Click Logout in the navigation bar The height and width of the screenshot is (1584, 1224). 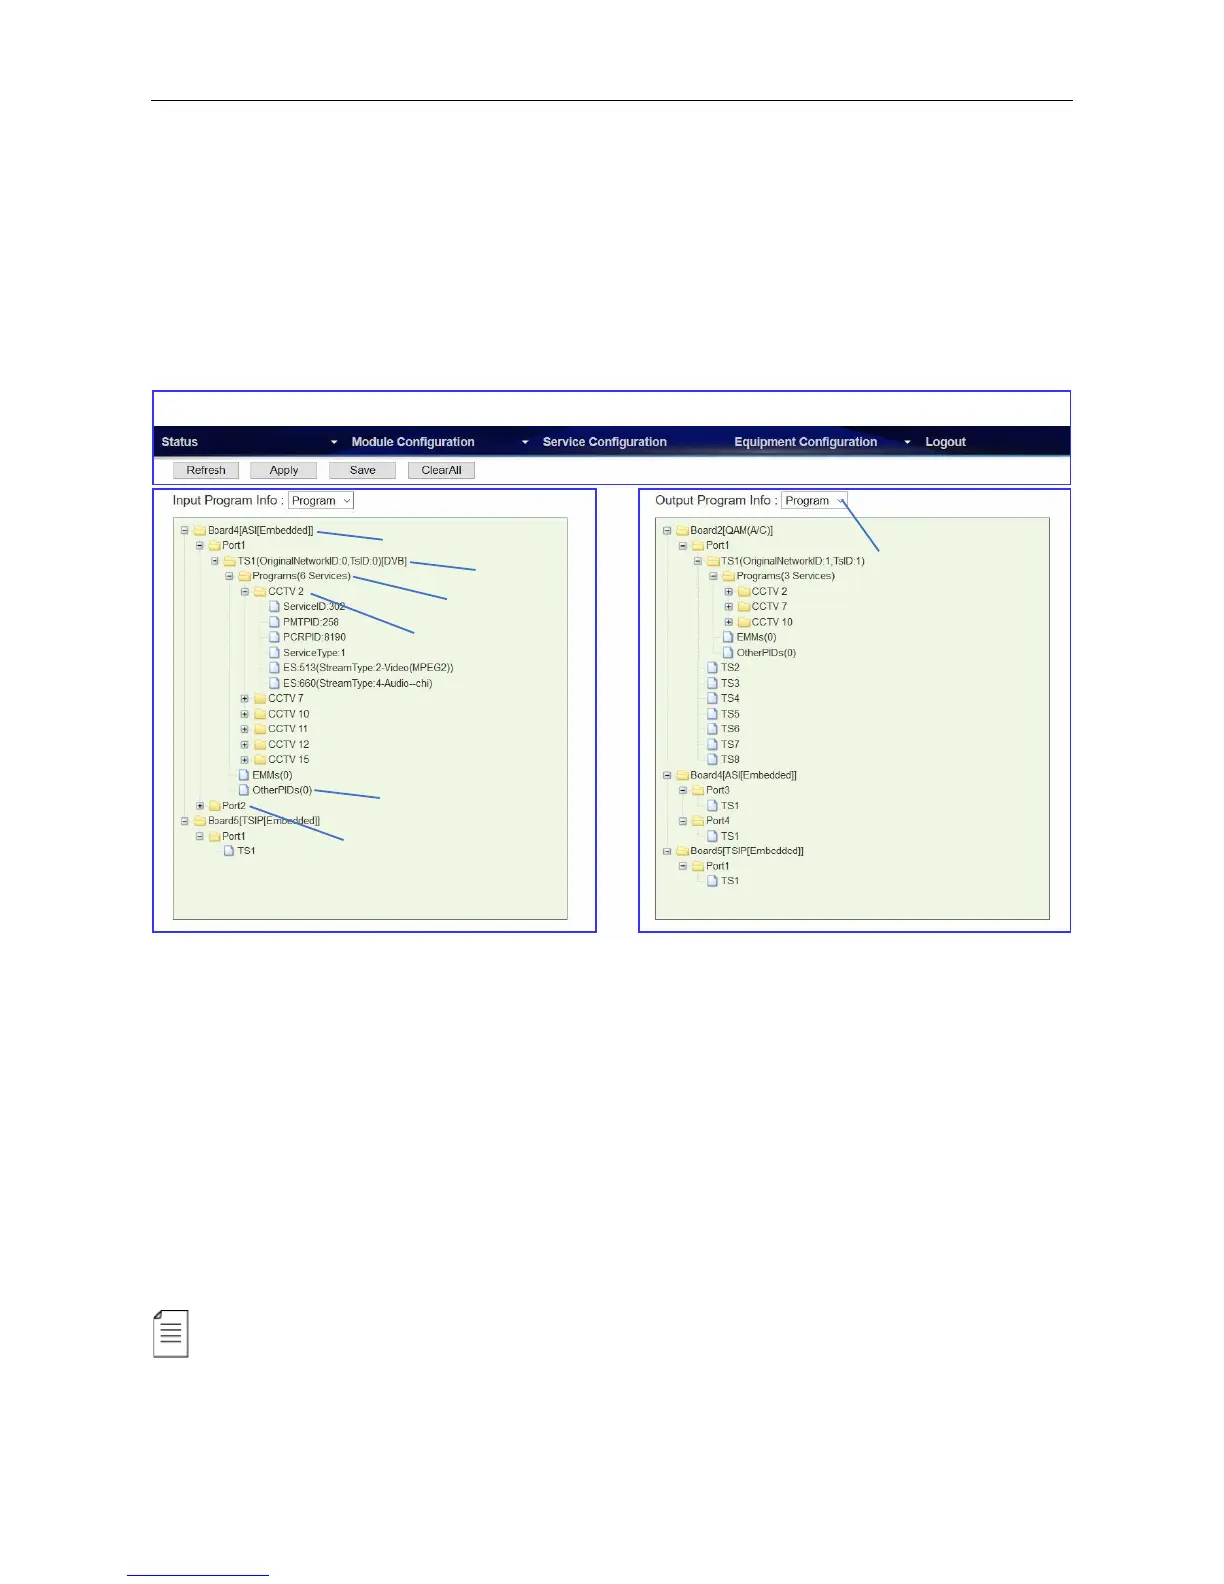coord(945,442)
